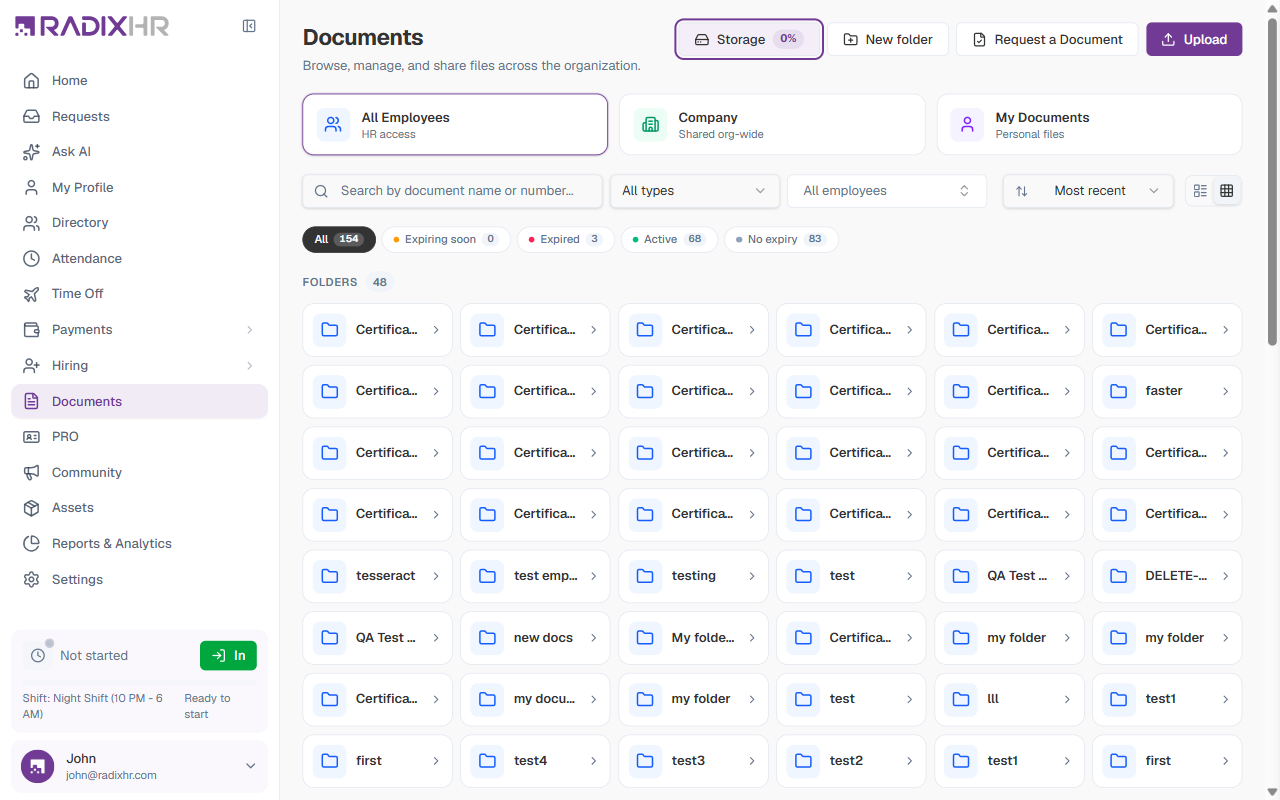
Task: Open the Assets box icon
Action: (x=32, y=508)
